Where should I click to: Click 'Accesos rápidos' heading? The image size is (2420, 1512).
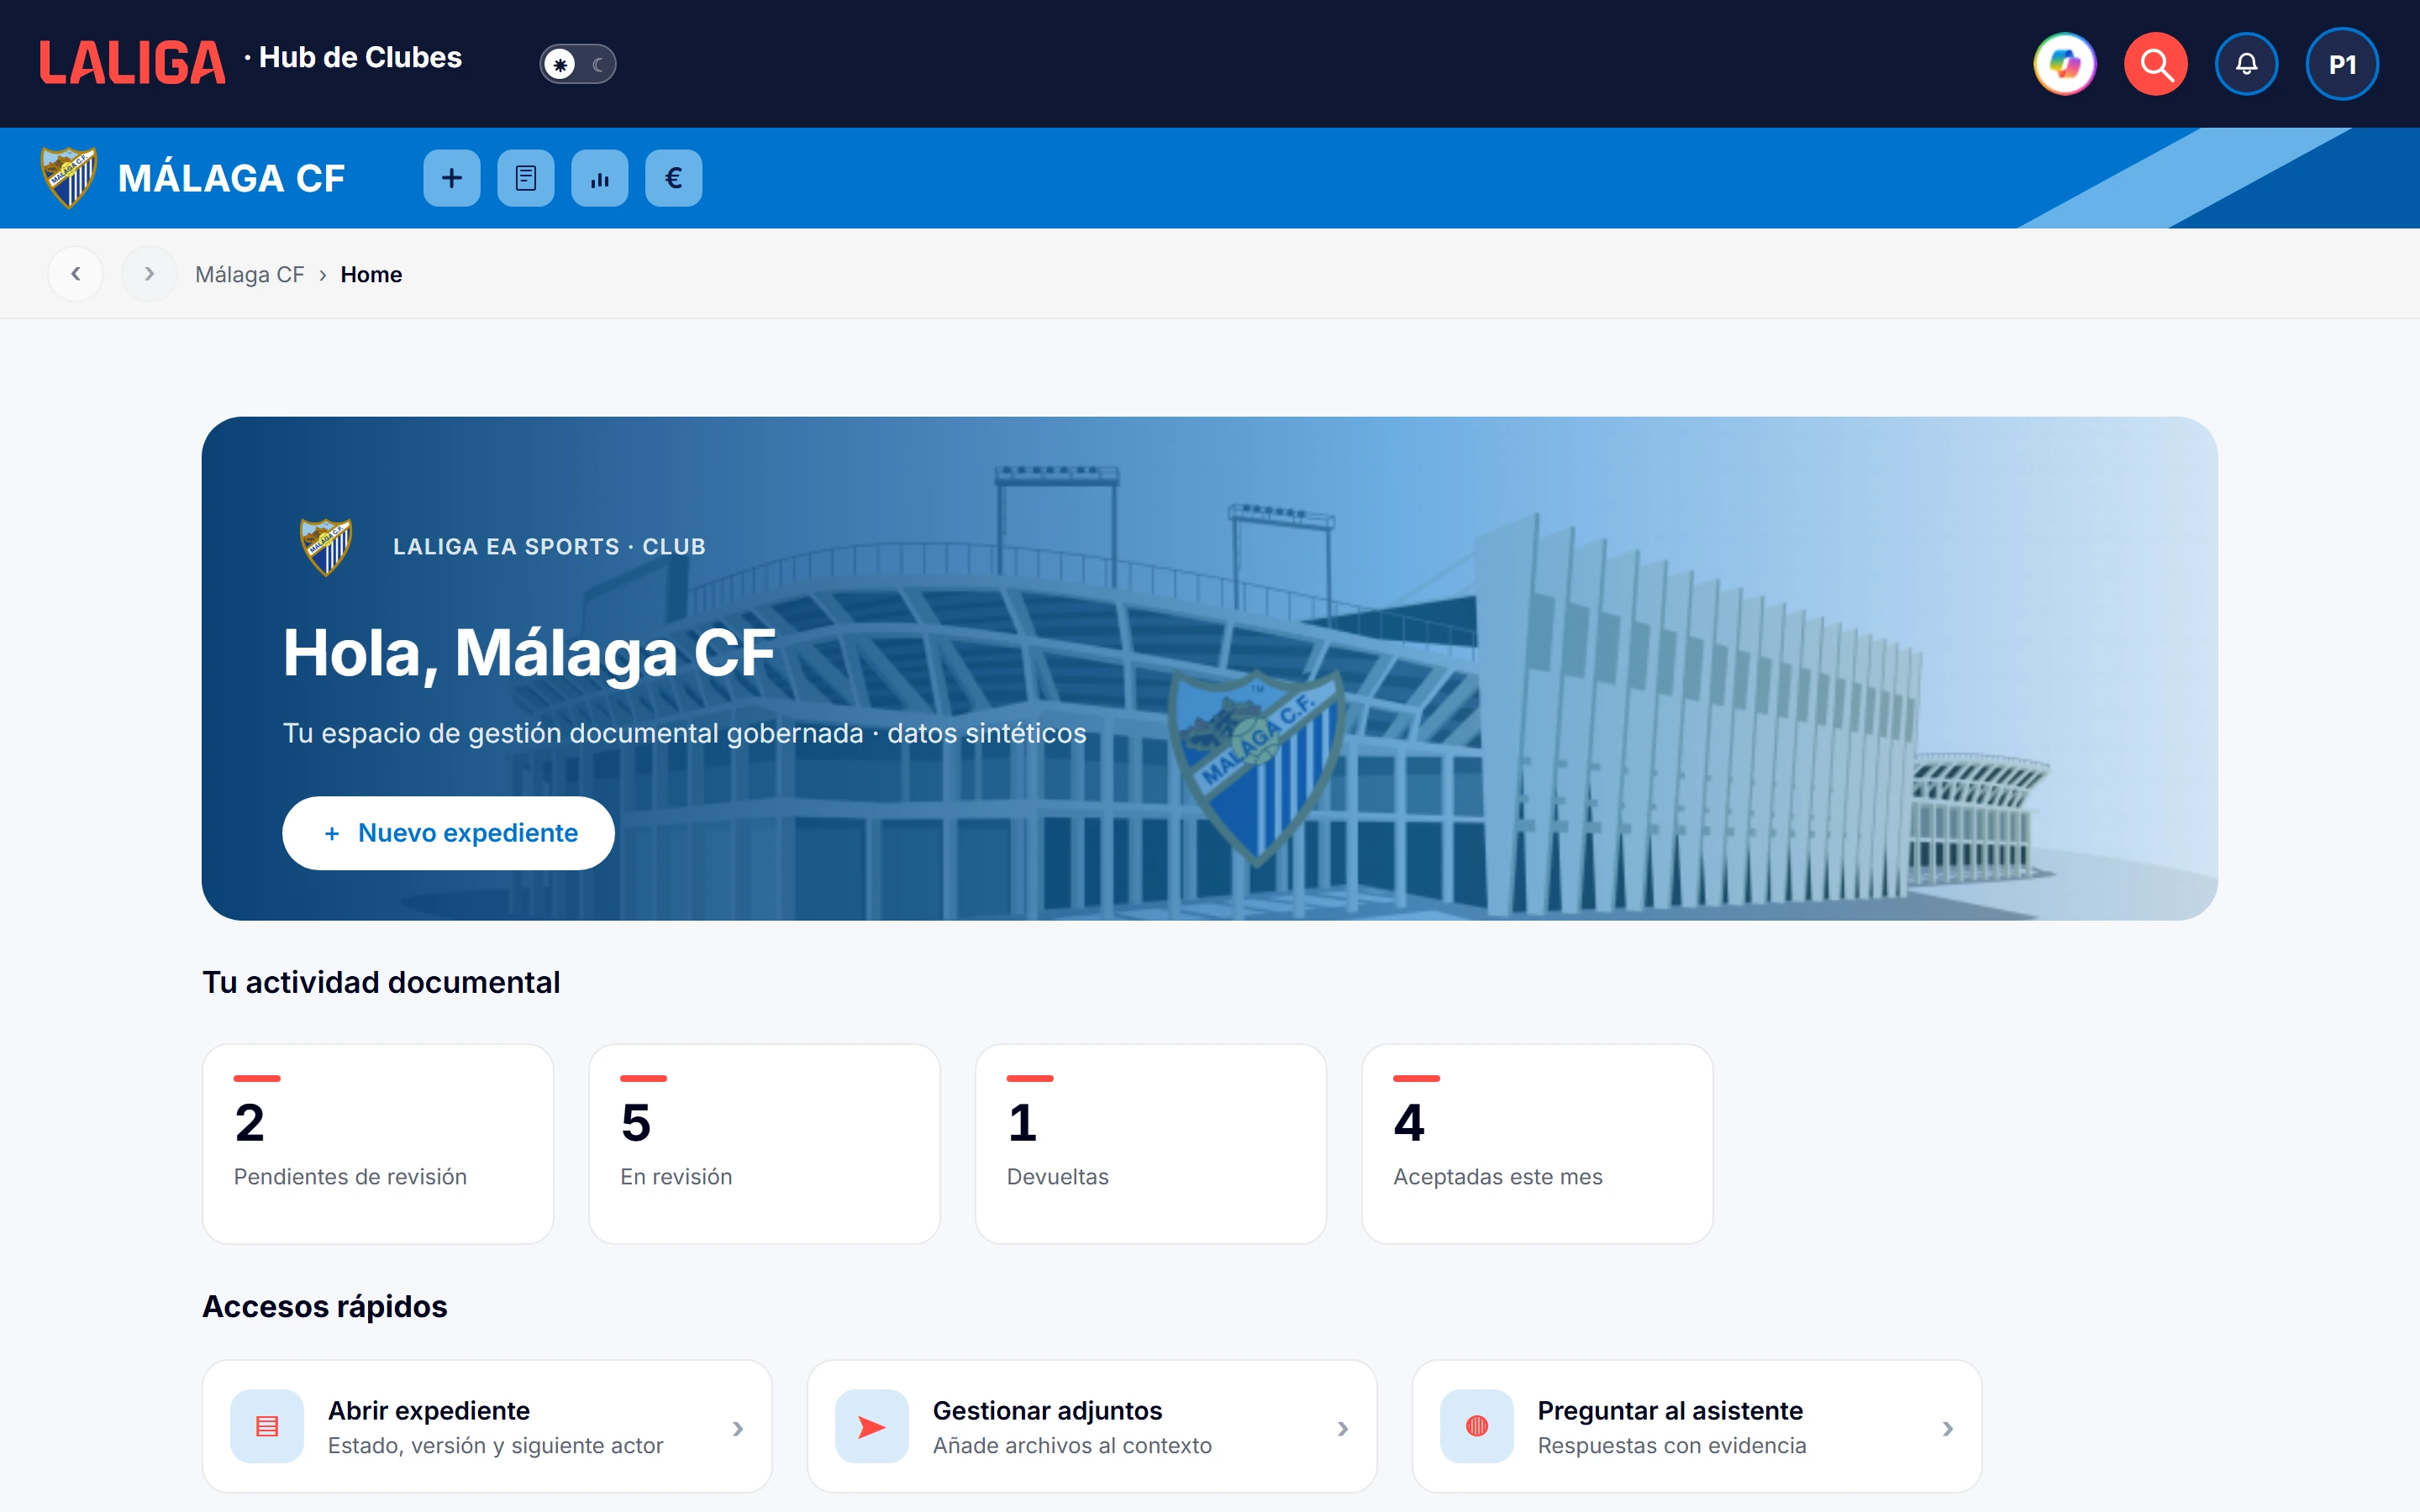tap(325, 1306)
